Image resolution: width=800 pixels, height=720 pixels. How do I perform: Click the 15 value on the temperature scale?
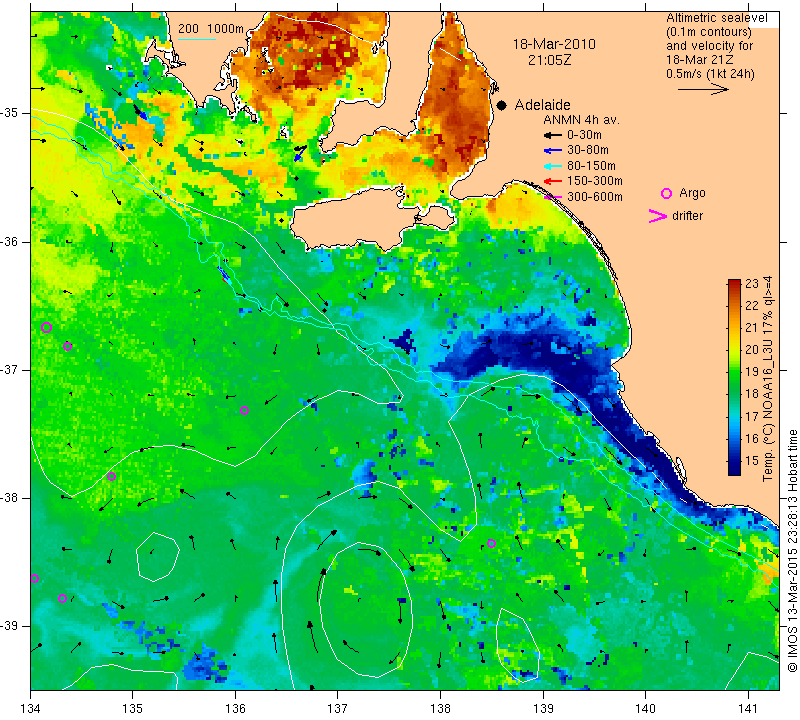(x=752, y=460)
